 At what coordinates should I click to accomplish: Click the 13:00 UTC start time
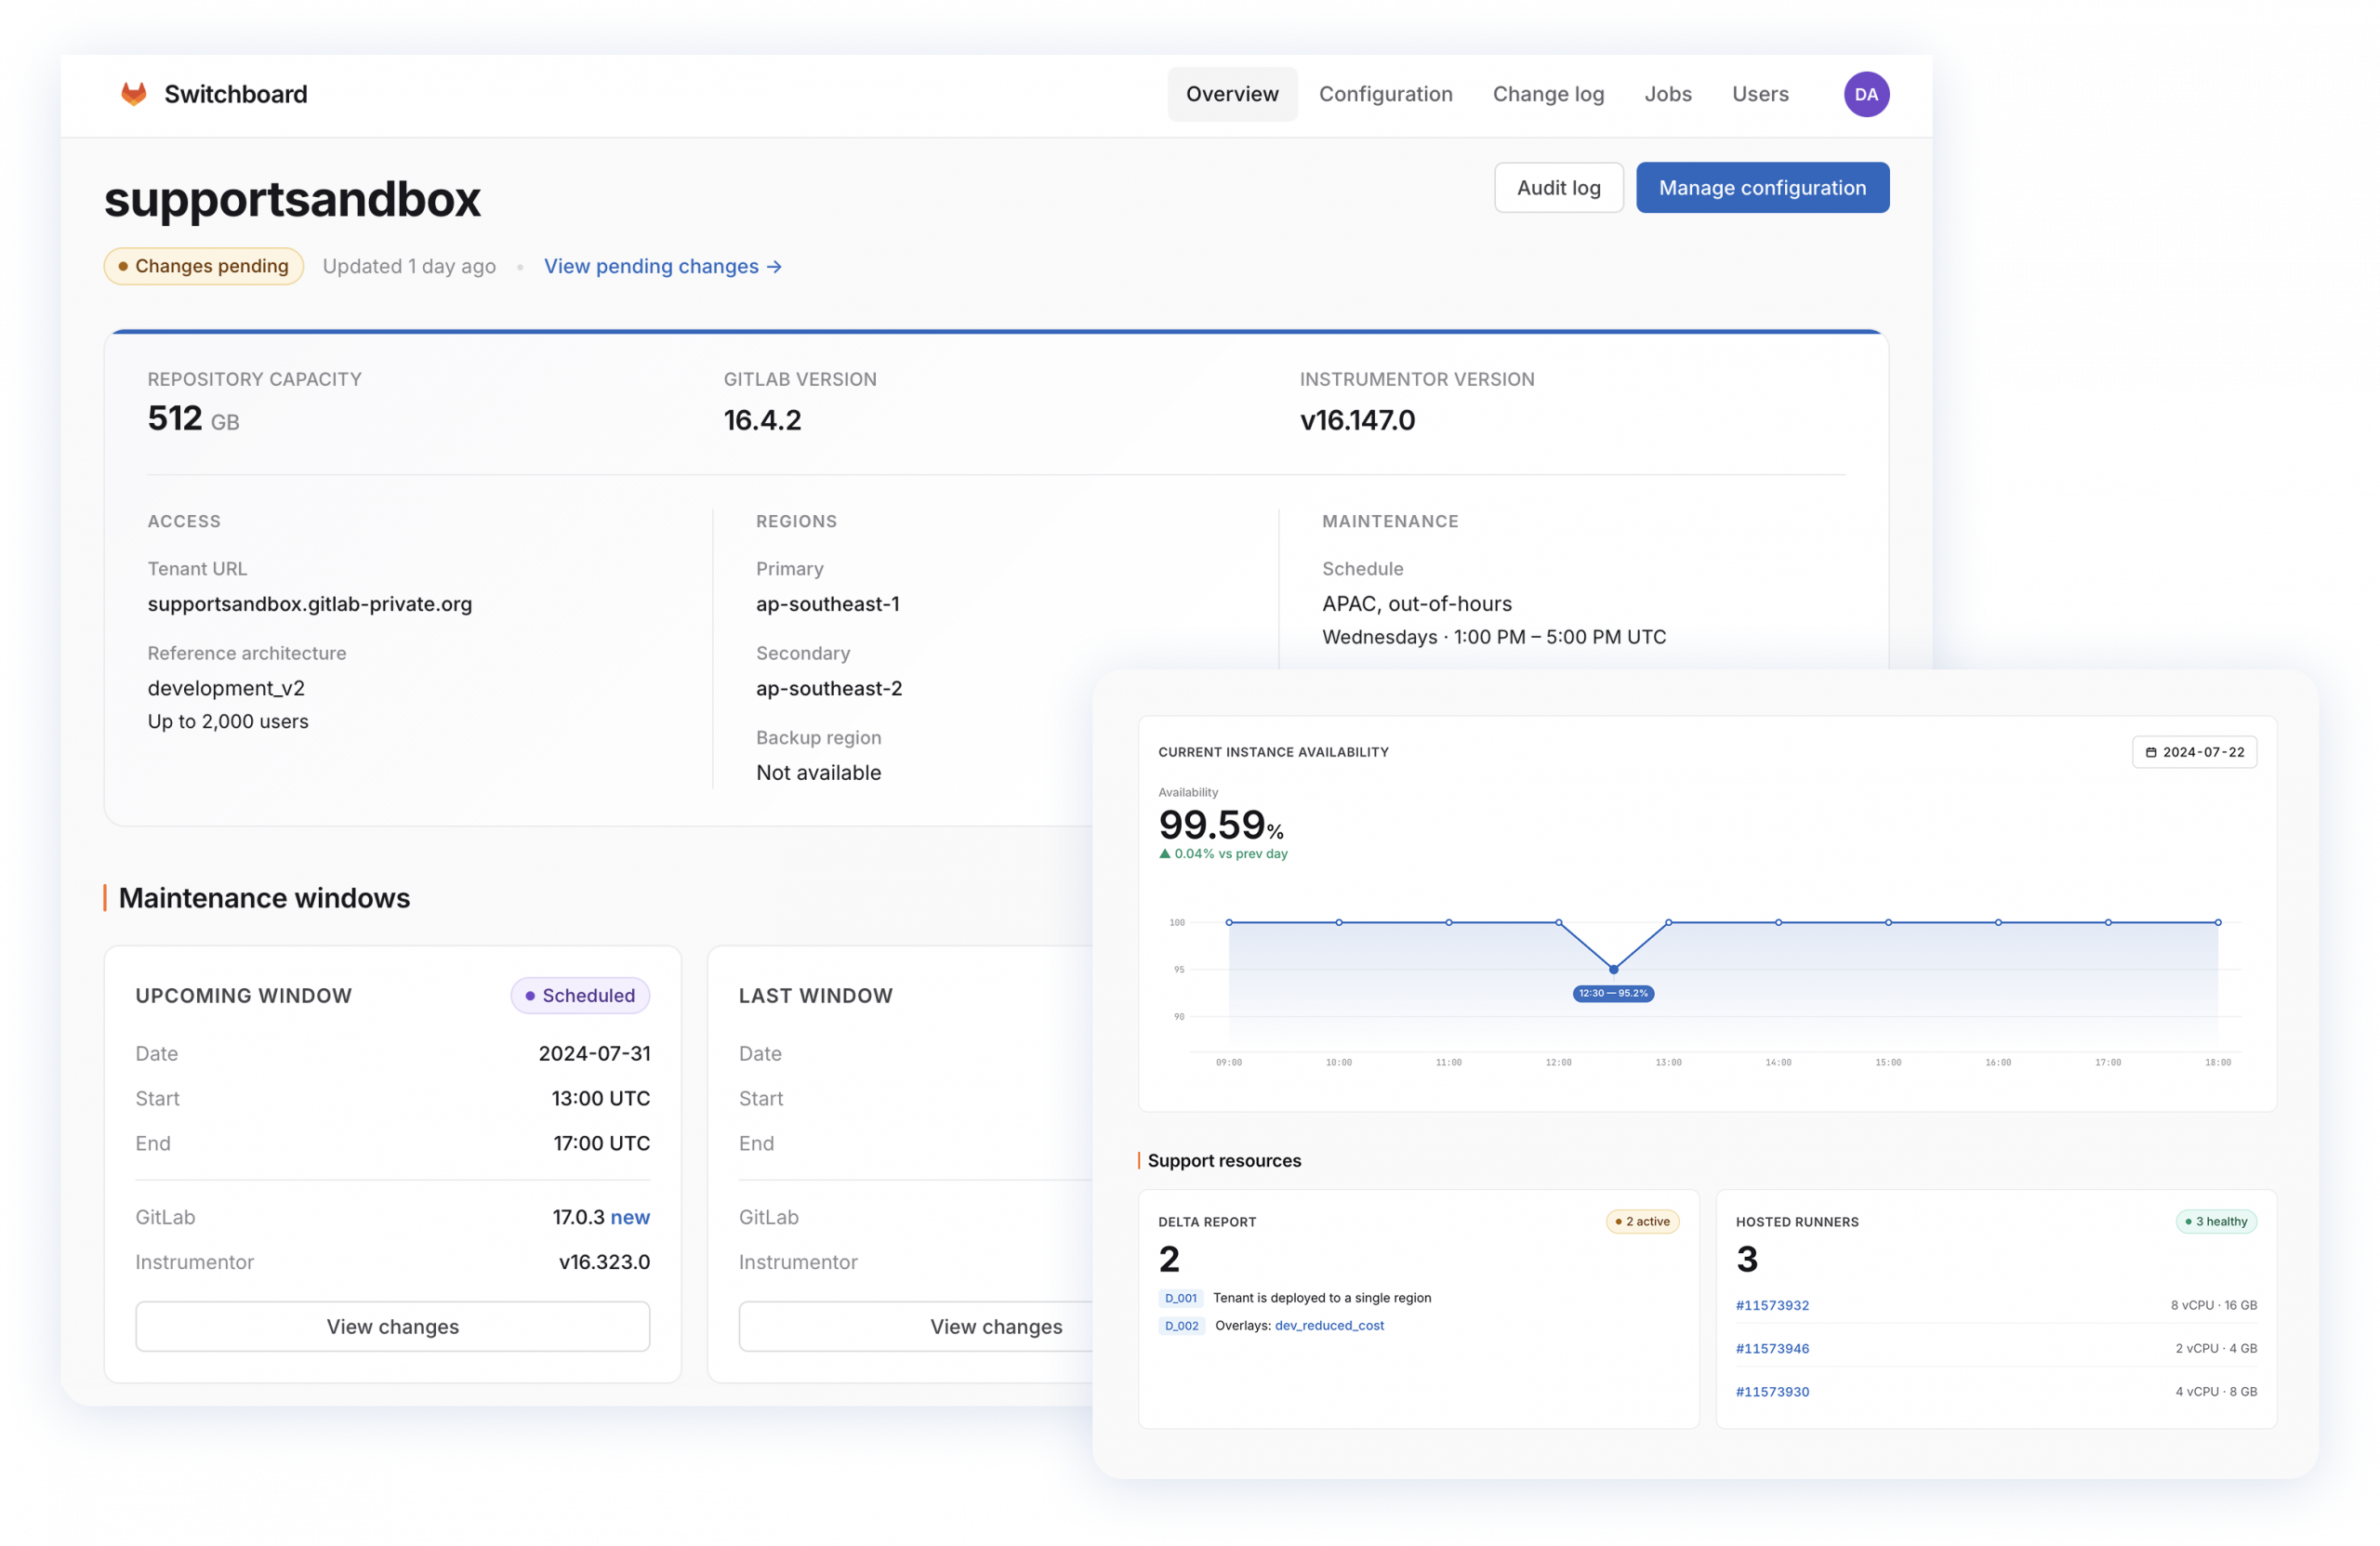pos(601,1098)
